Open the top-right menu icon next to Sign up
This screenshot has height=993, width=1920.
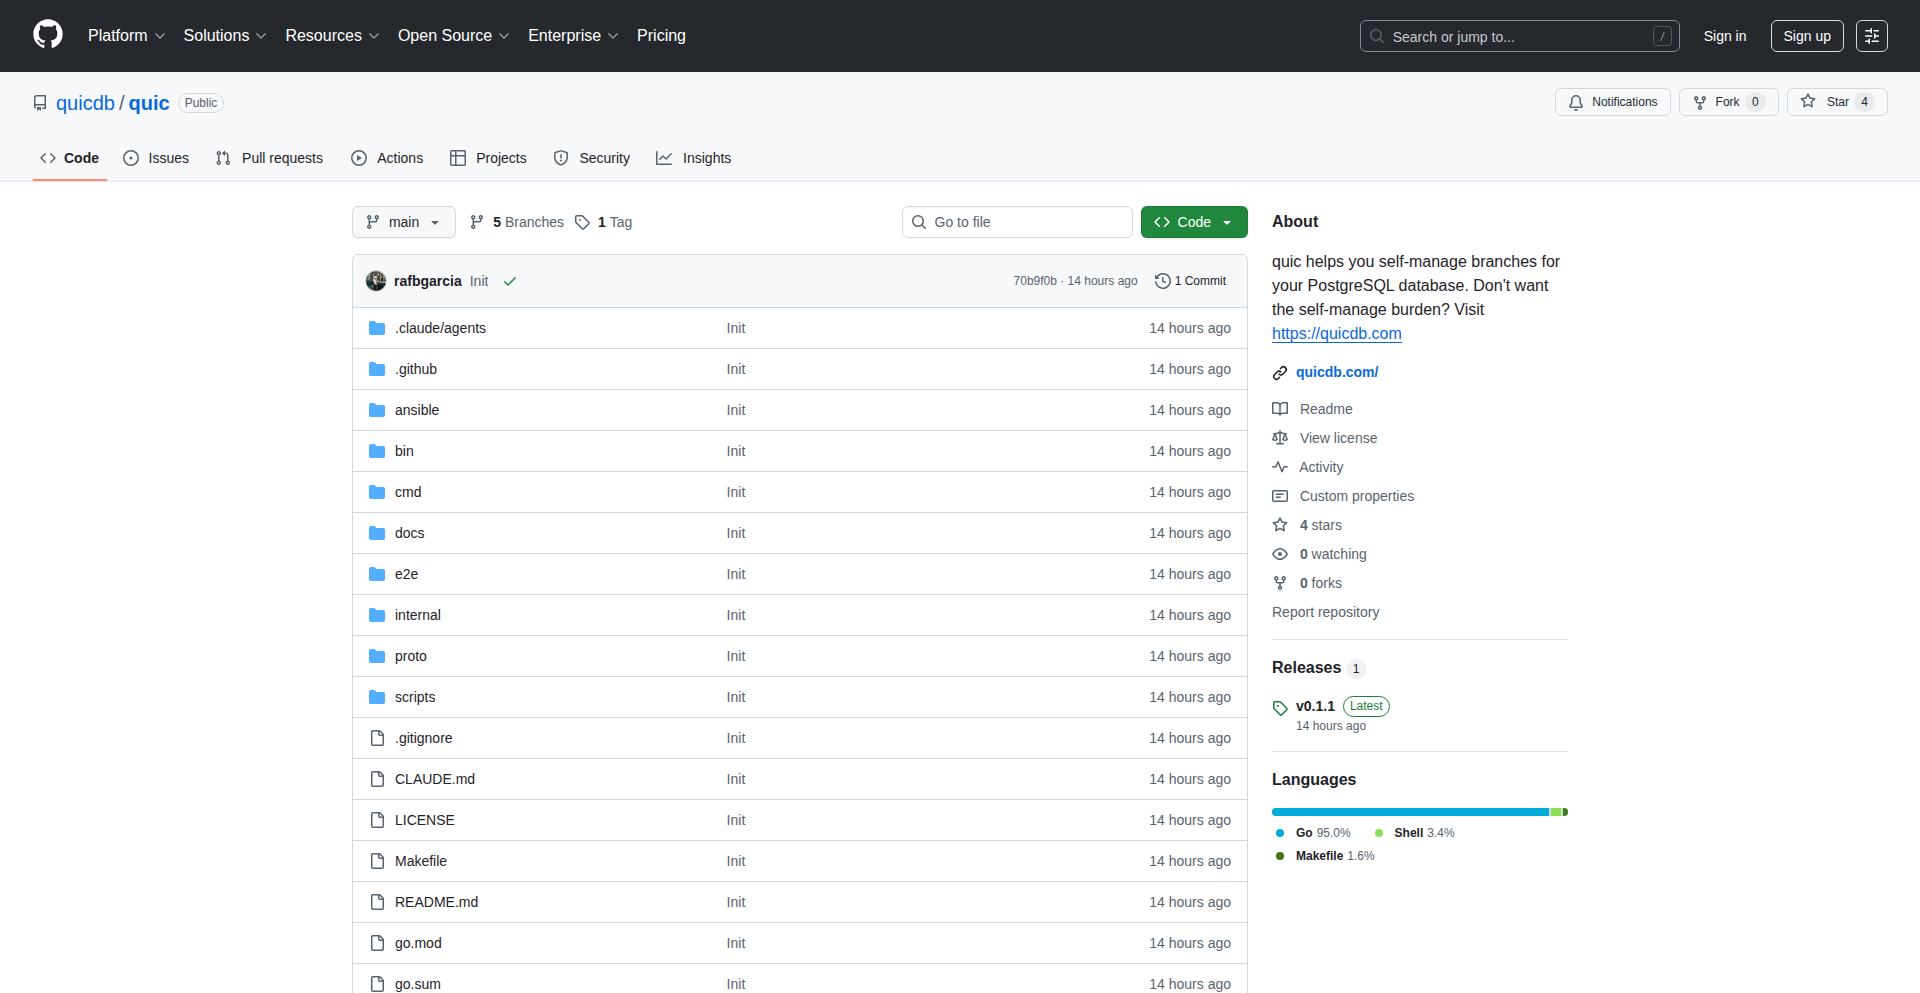coord(1871,36)
